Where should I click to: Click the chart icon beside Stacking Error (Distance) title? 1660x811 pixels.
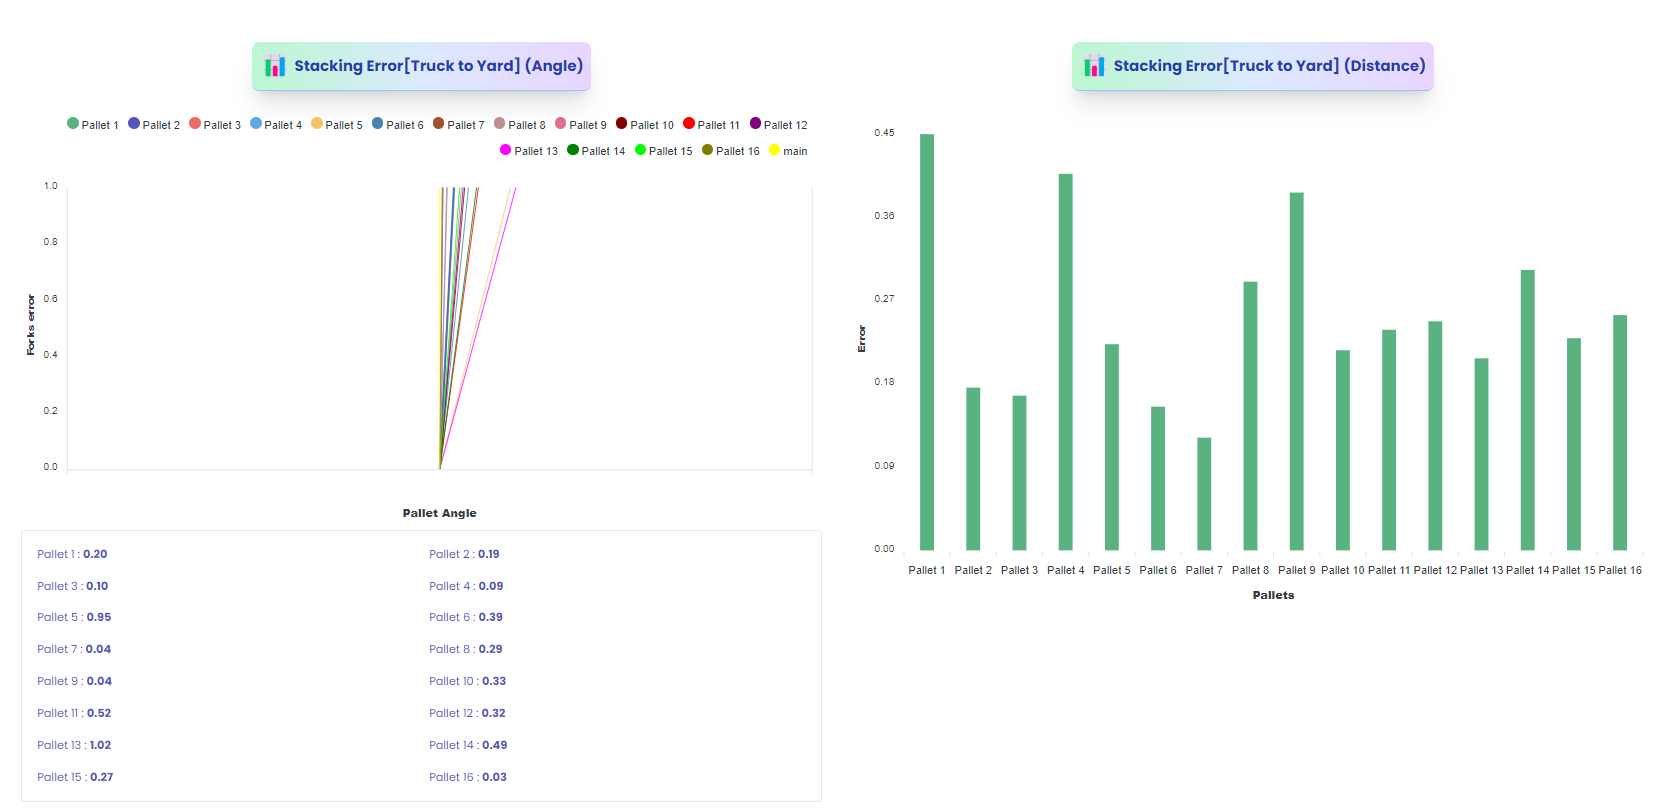(x=1095, y=66)
